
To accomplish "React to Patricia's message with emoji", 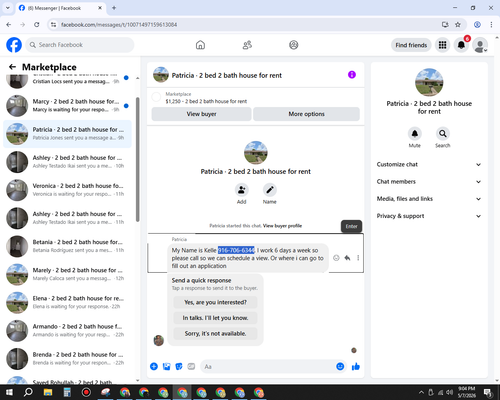I will click(336, 258).
